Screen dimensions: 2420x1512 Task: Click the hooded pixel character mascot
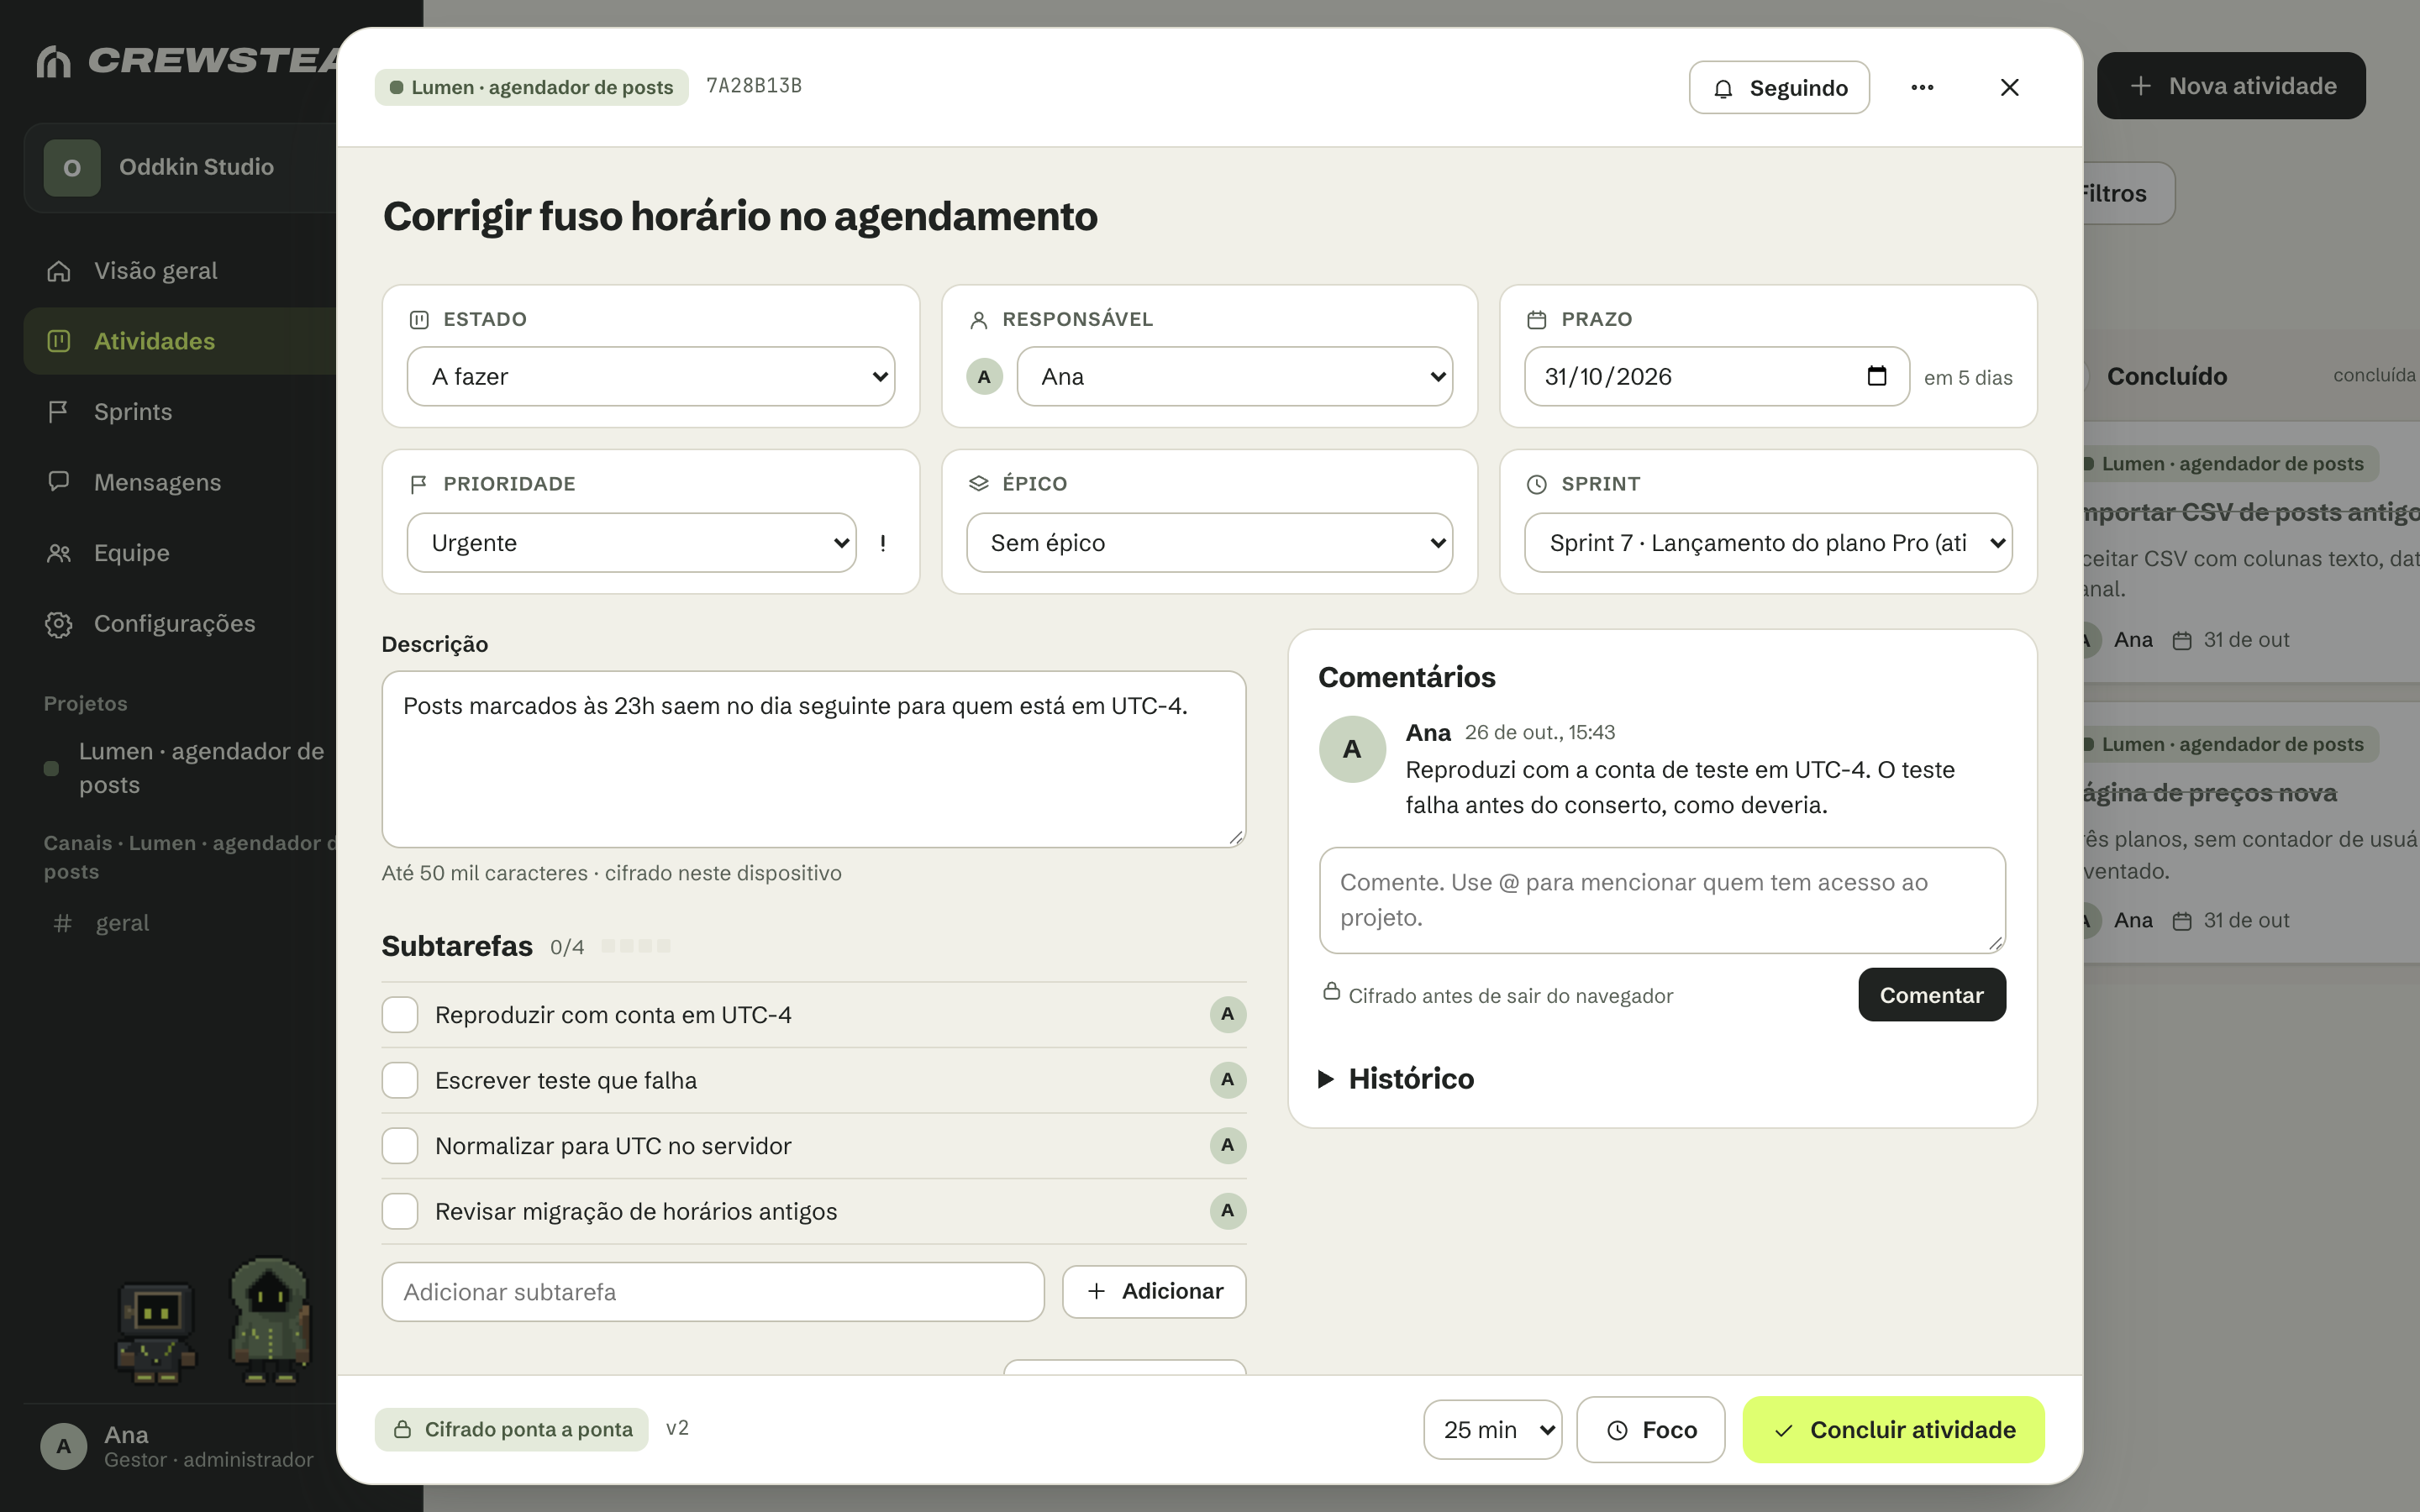point(270,1320)
